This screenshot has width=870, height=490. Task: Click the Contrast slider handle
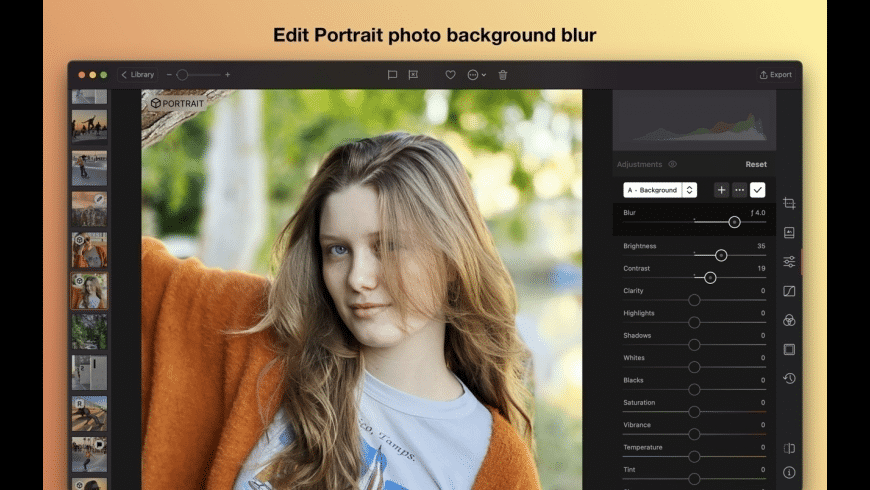point(710,277)
